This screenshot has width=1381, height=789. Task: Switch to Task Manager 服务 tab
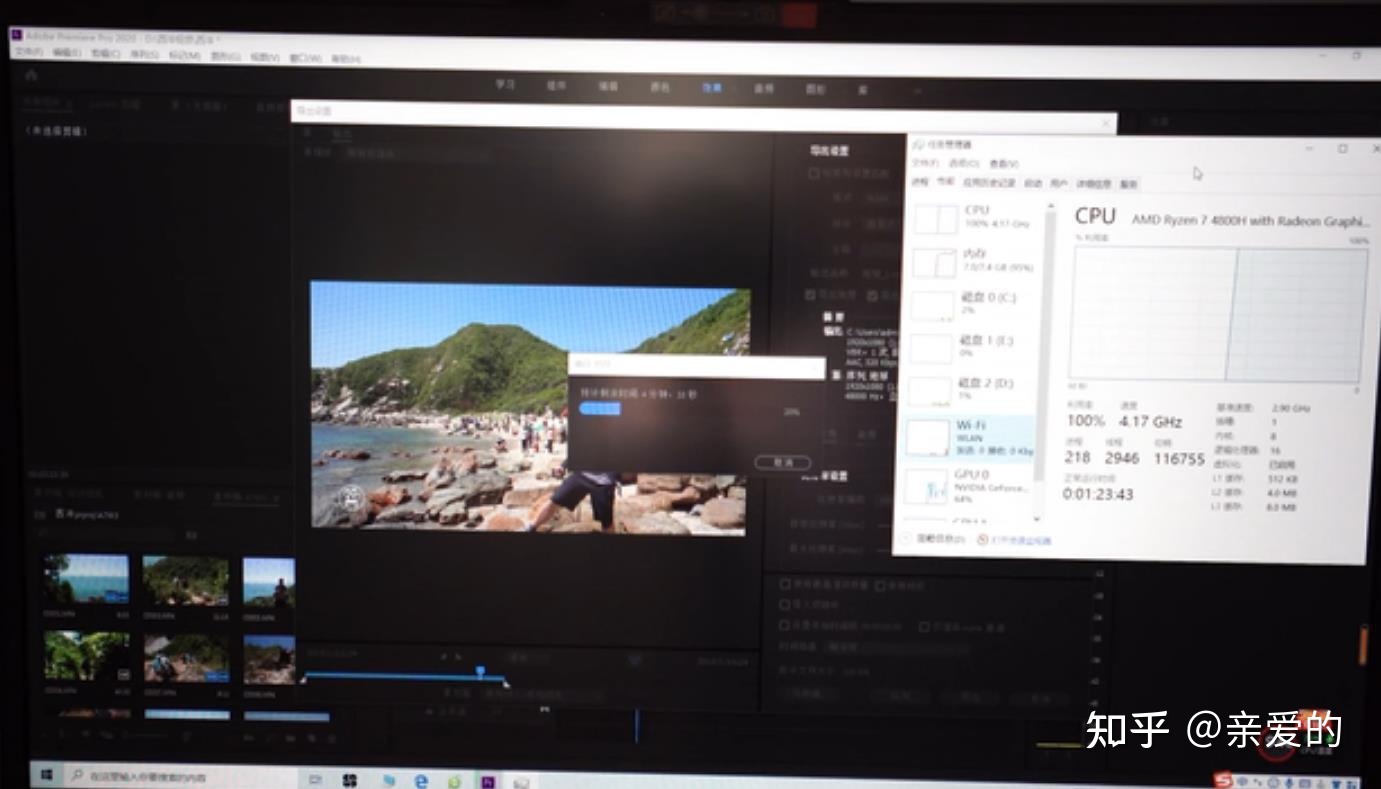[1129, 185]
